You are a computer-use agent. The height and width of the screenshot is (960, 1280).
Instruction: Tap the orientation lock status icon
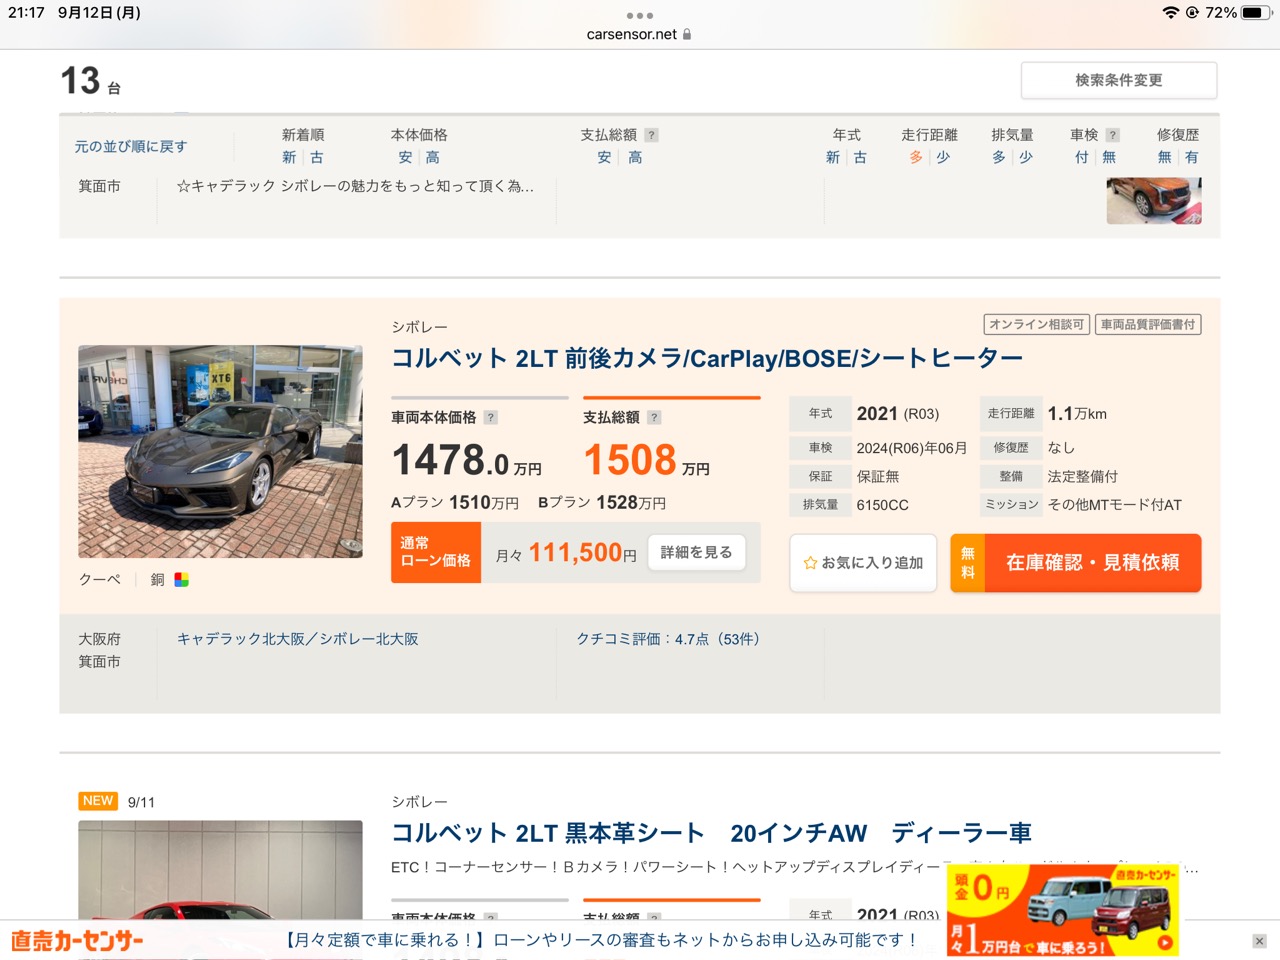pos(1192,13)
